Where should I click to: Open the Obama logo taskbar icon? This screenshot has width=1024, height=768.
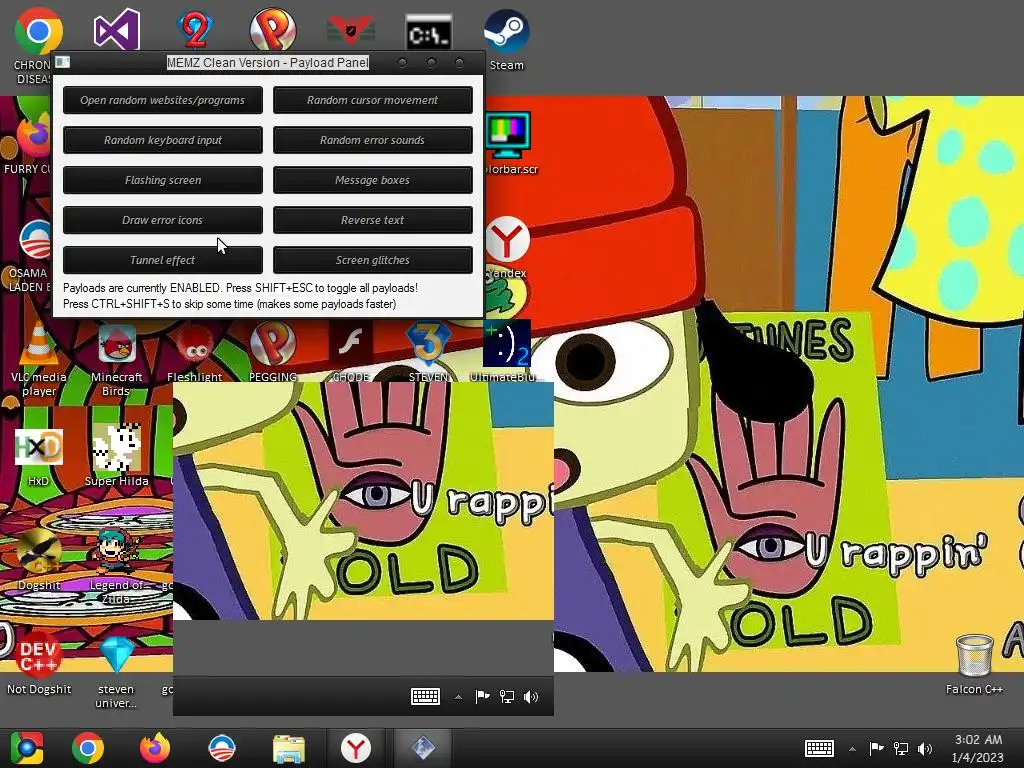(x=221, y=748)
